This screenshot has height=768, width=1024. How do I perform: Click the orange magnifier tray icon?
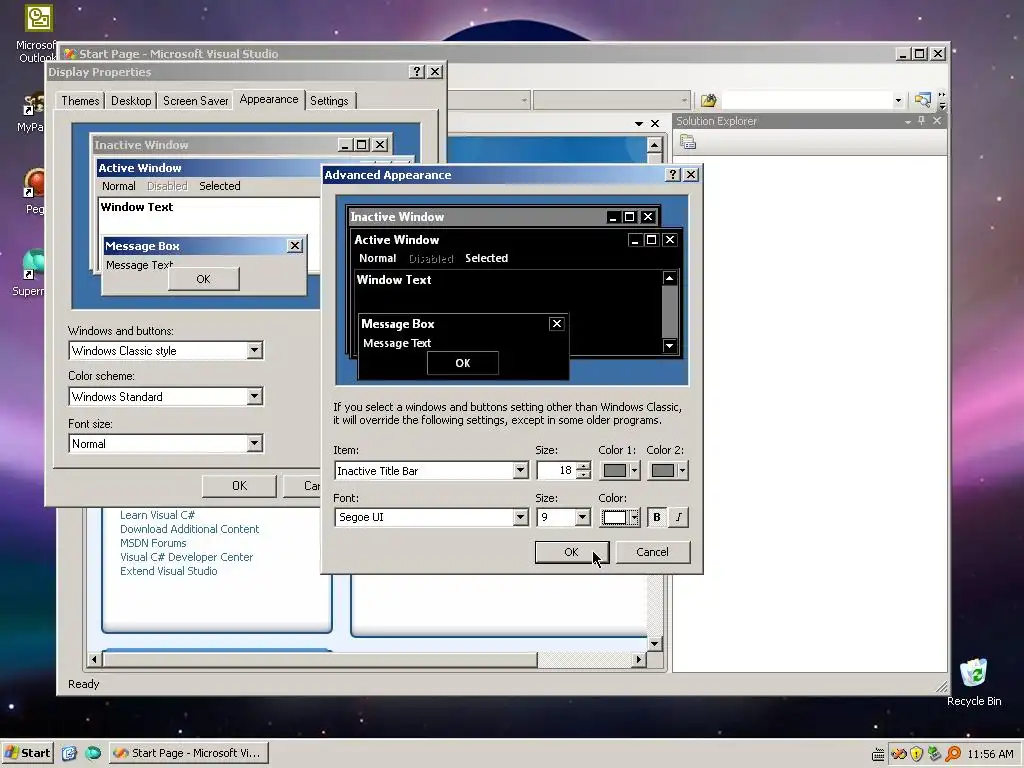click(x=953, y=754)
